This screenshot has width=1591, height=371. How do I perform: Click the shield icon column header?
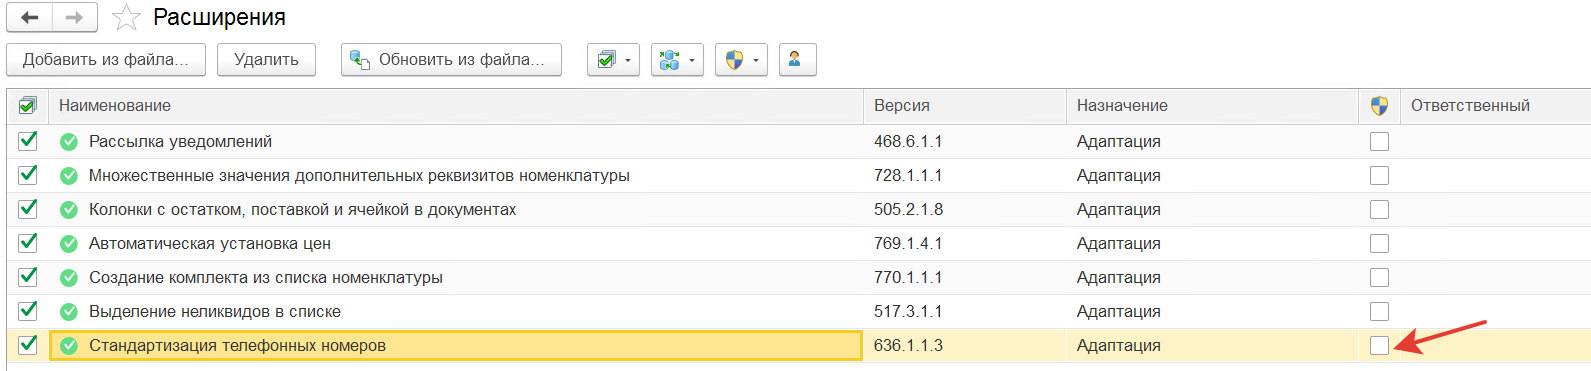(1379, 106)
